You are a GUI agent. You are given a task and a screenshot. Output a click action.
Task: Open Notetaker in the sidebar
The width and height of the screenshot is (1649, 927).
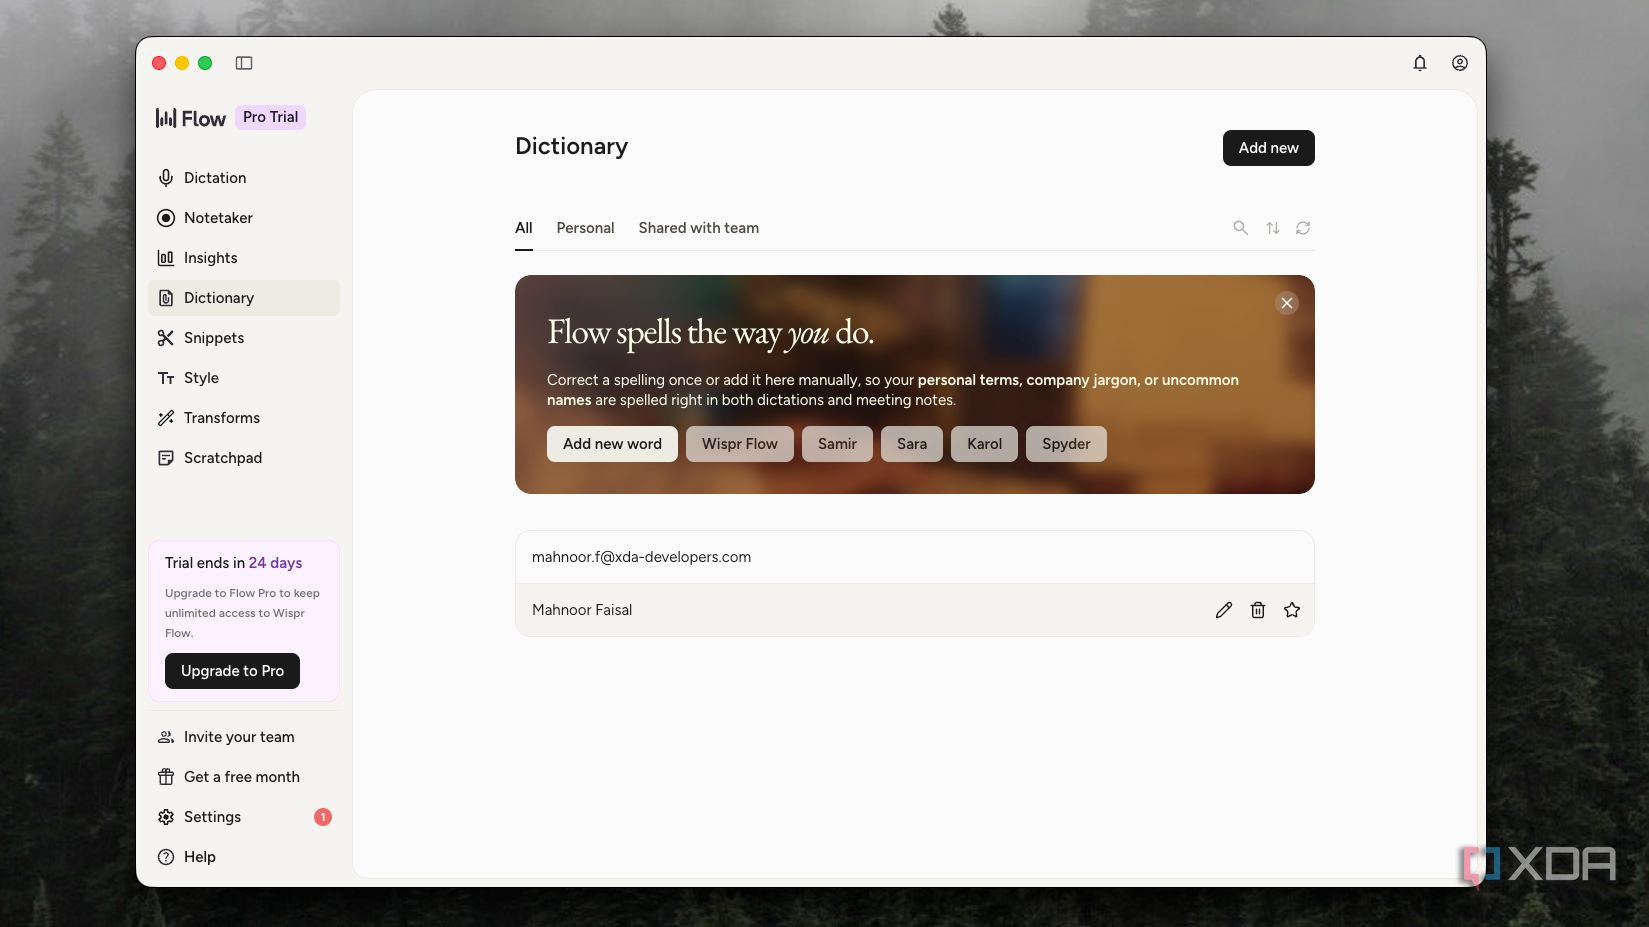click(x=244, y=218)
